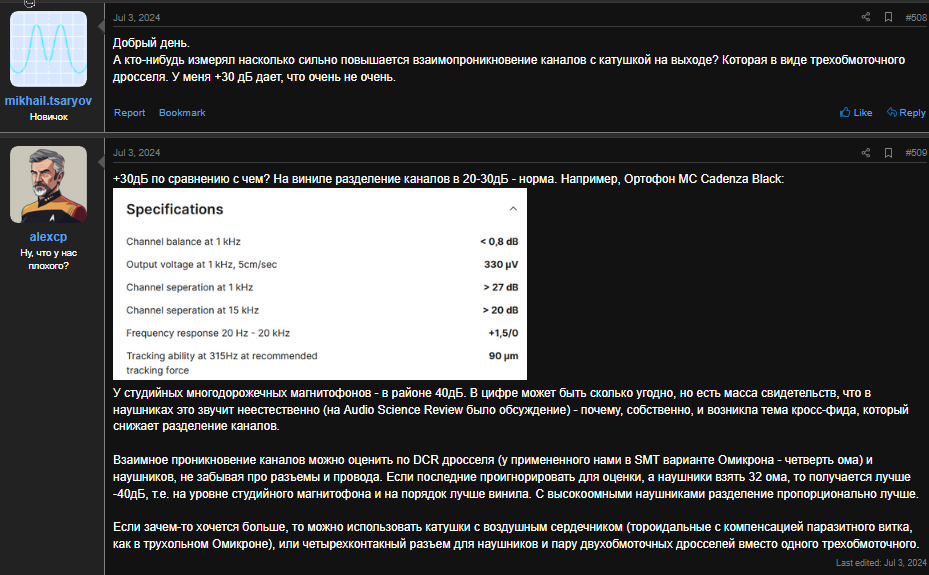Open permalink #508
929x575 pixels.
916,18
